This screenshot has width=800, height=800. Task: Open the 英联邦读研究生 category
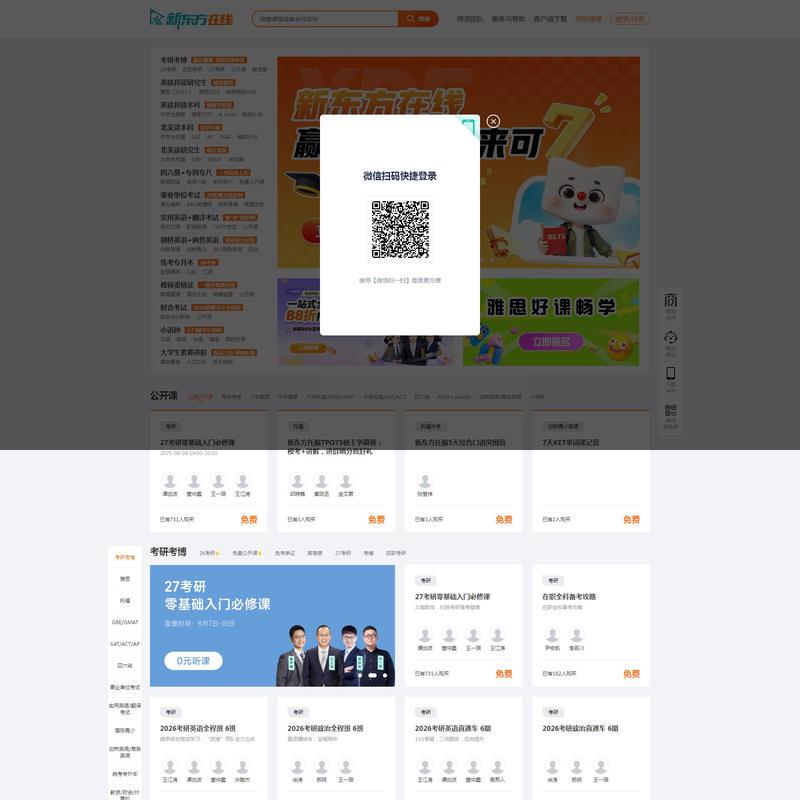(183, 83)
